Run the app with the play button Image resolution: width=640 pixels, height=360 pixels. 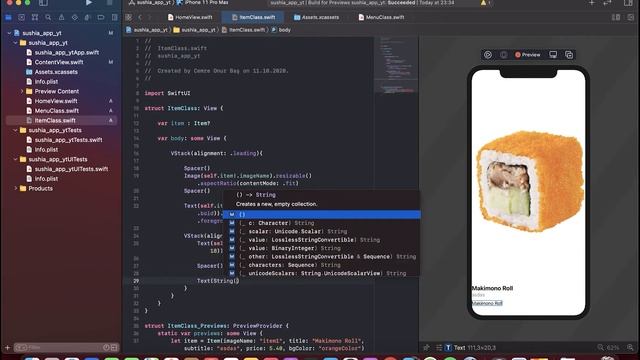(x=89, y=3)
